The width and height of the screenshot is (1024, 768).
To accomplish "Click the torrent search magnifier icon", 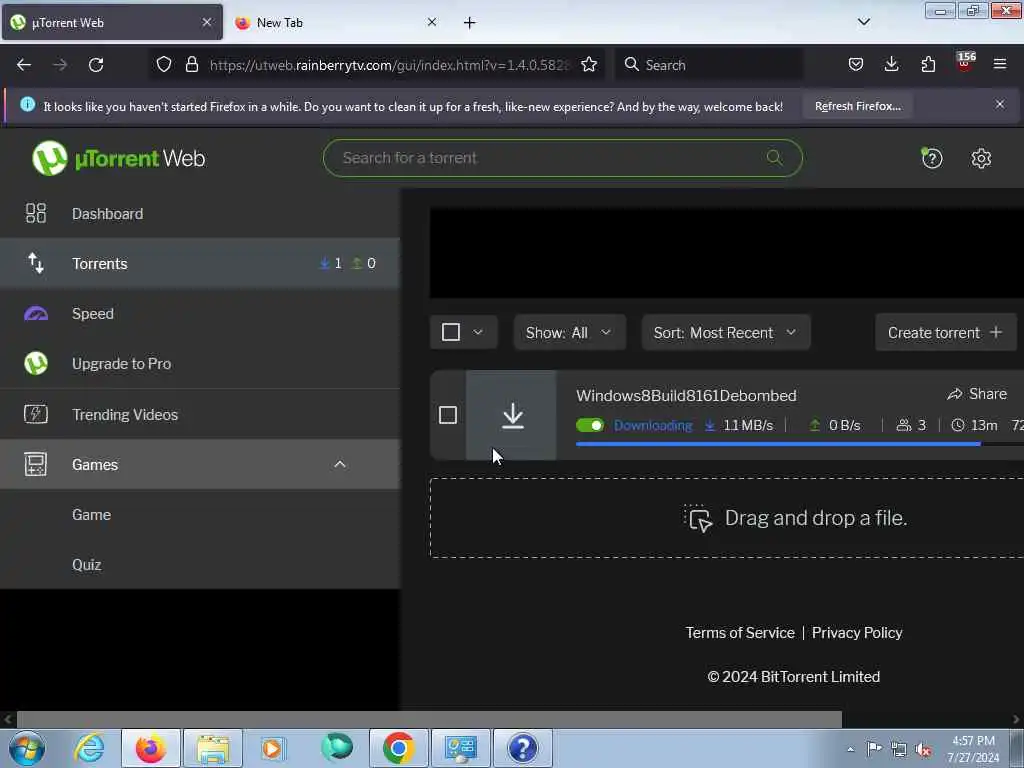I will pyautogui.click(x=775, y=157).
